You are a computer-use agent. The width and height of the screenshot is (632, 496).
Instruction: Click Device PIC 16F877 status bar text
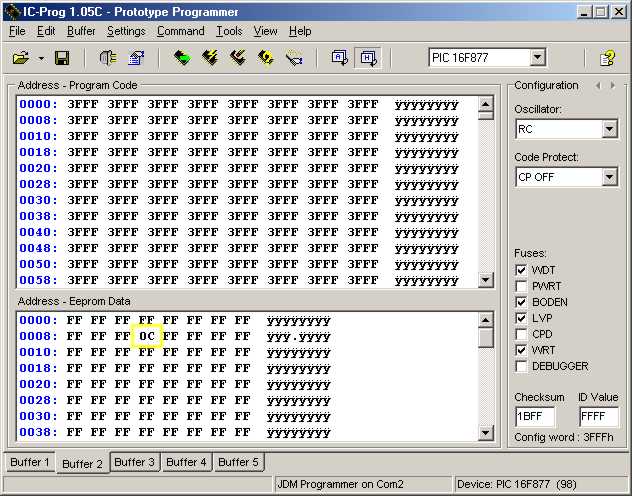517,484
